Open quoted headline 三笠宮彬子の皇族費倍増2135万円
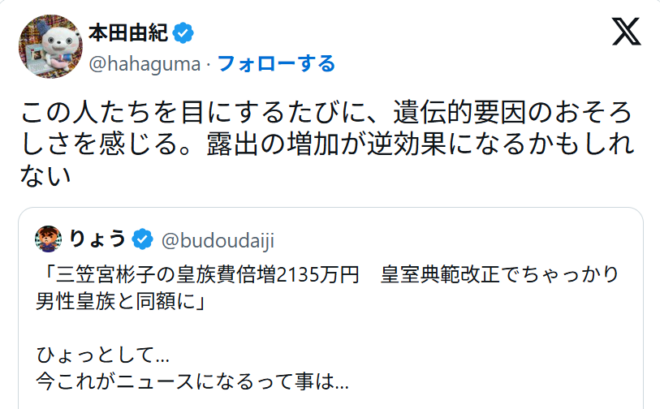The image size is (660, 409). 198,275
